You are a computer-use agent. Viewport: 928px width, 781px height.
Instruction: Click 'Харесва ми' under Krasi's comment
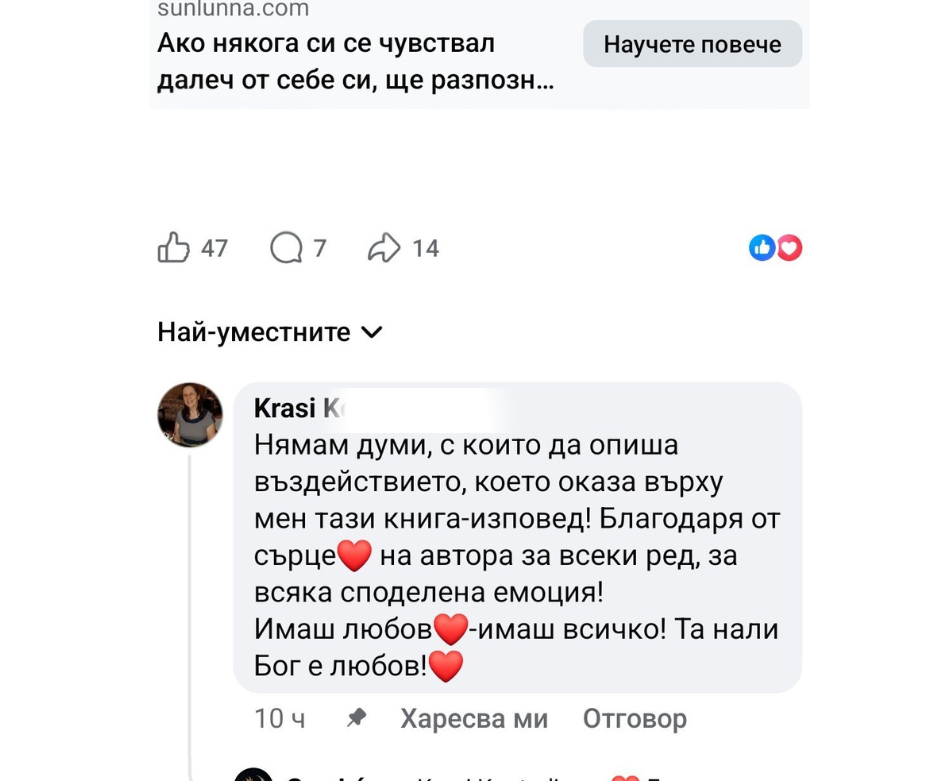(x=473, y=719)
